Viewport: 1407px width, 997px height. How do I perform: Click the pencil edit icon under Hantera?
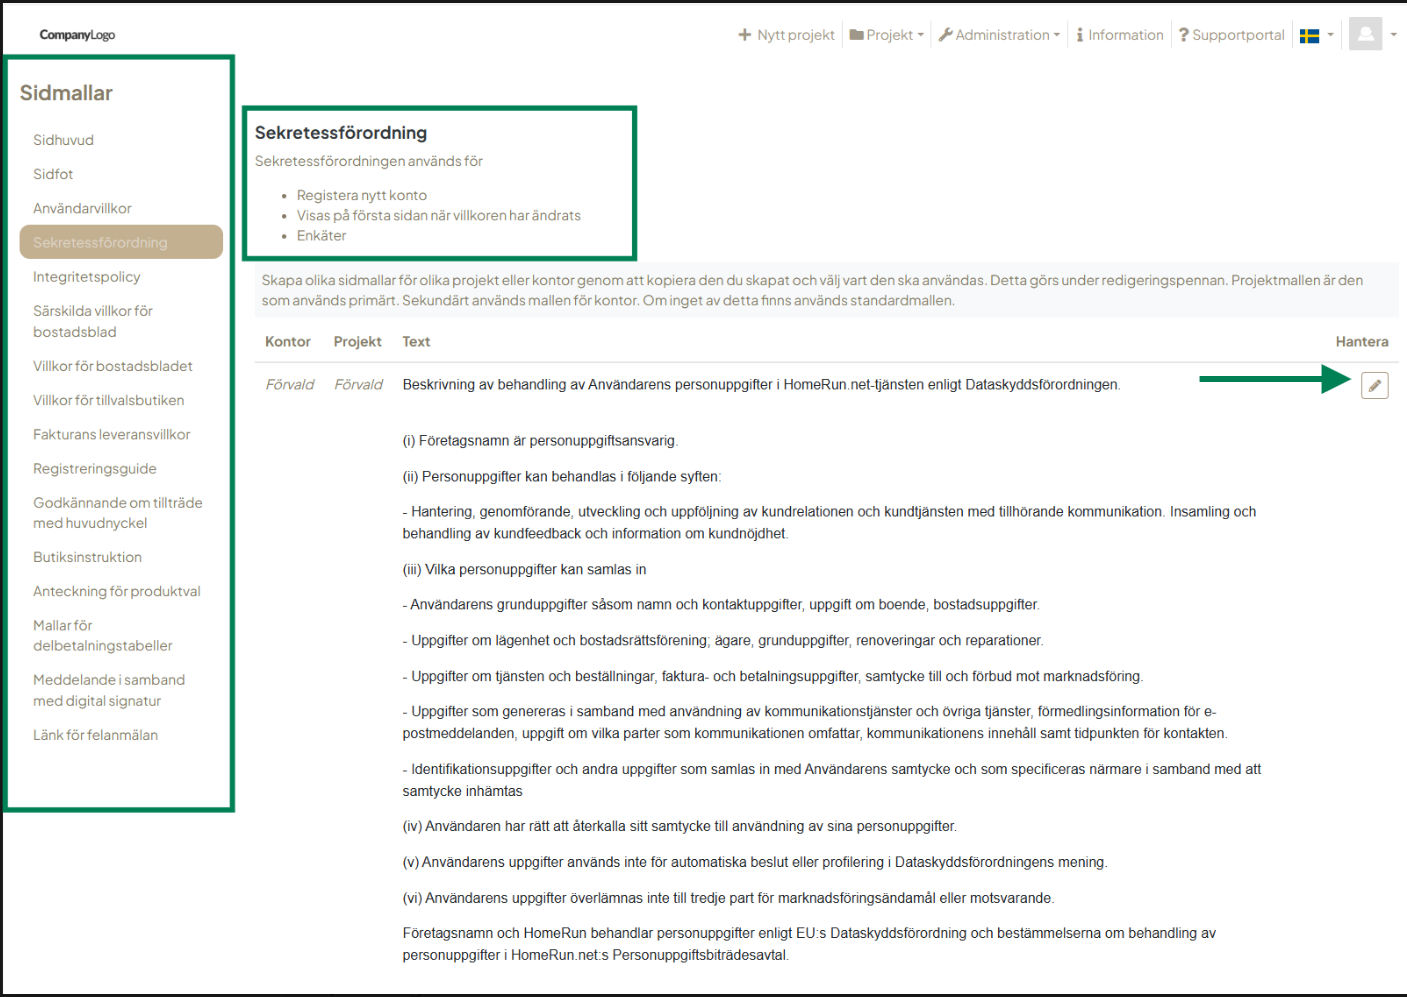pos(1374,385)
